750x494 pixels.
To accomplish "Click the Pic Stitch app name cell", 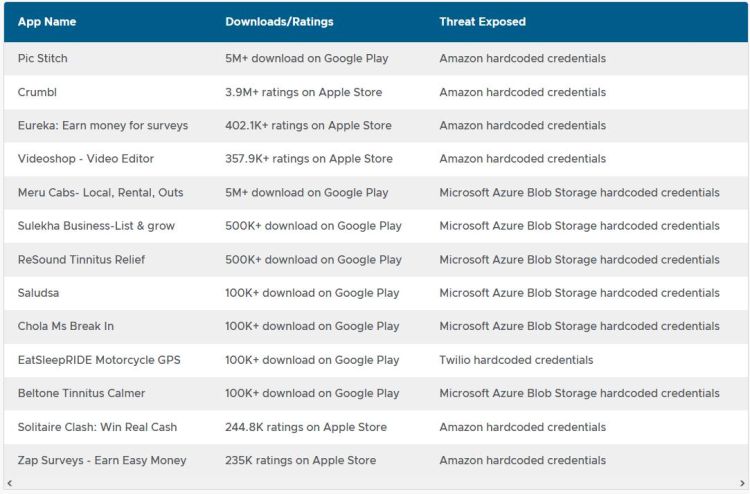I will (x=43, y=58).
